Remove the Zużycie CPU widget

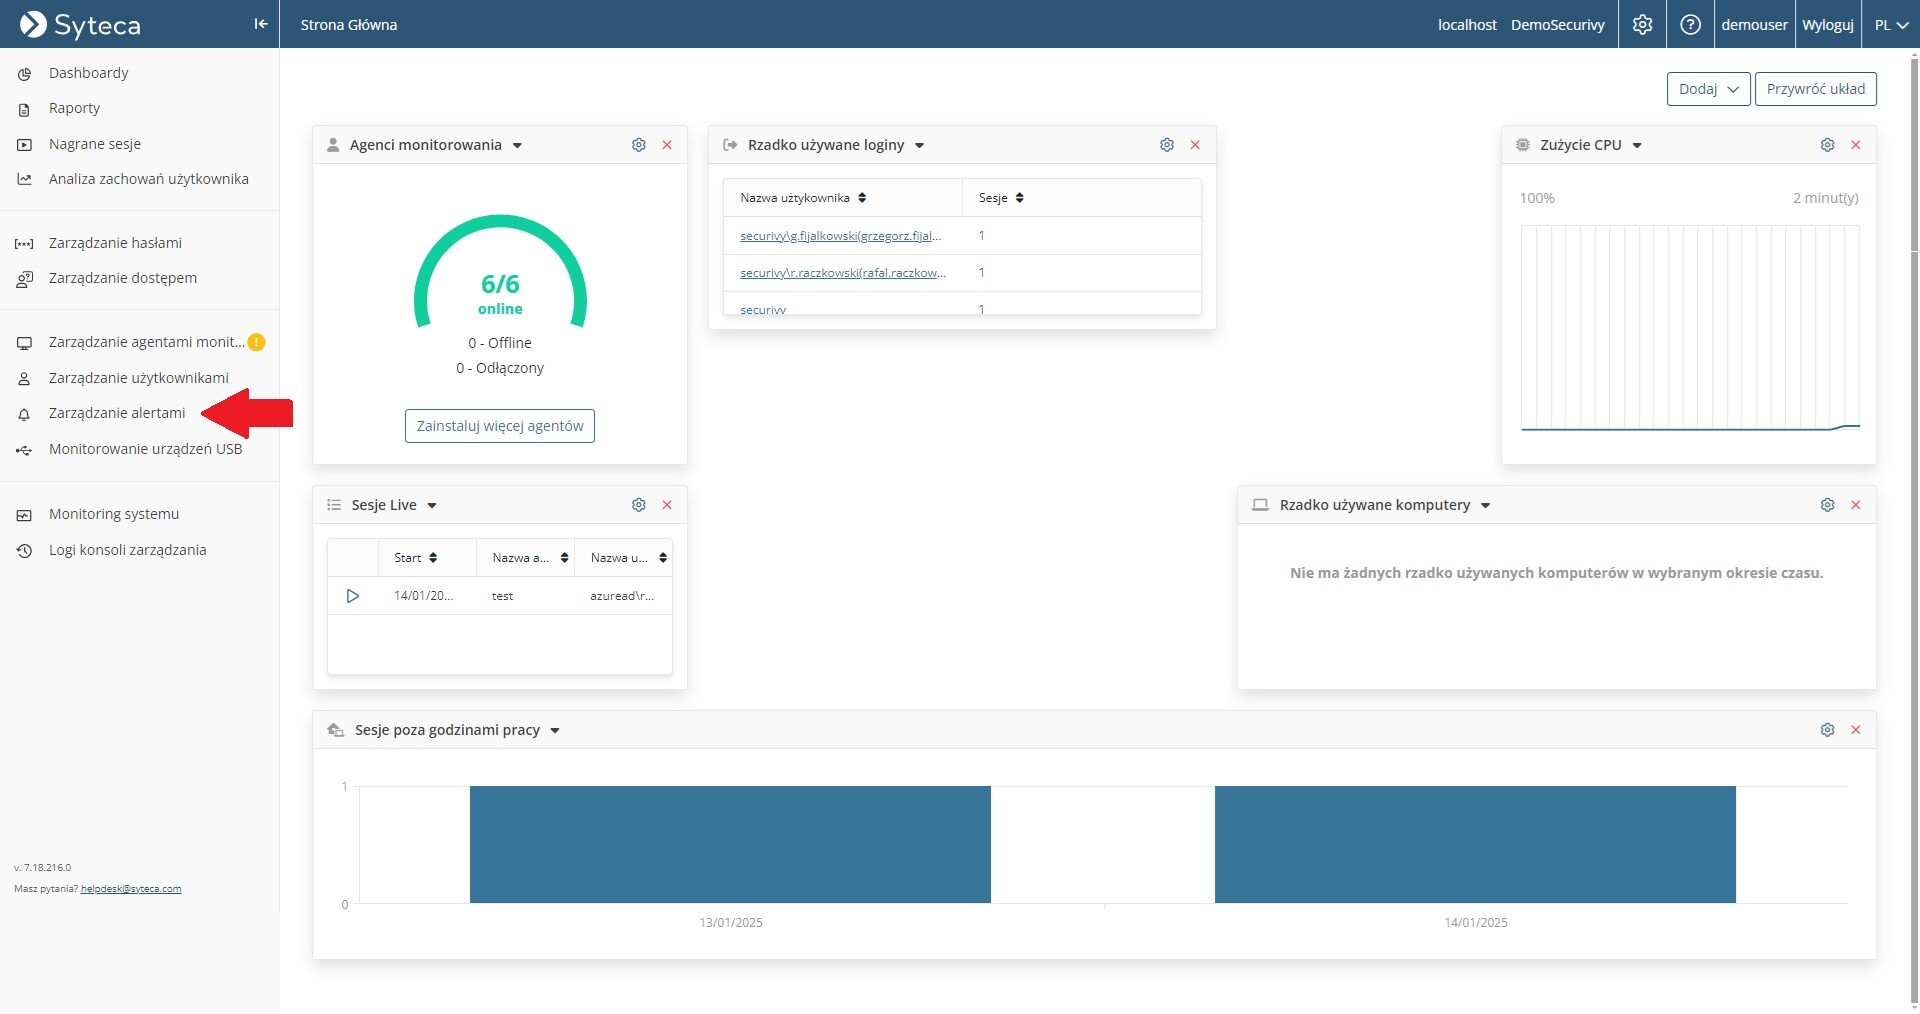click(x=1855, y=145)
